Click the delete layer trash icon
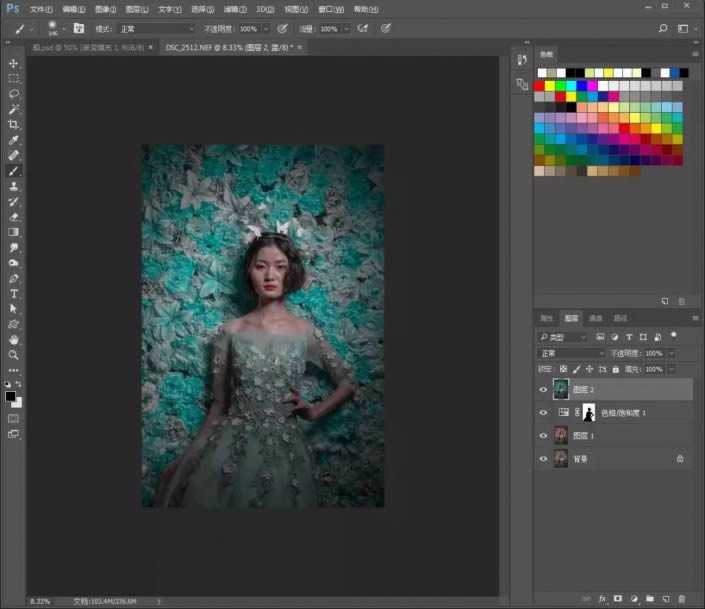The height and width of the screenshot is (609, 705). (682, 598)
